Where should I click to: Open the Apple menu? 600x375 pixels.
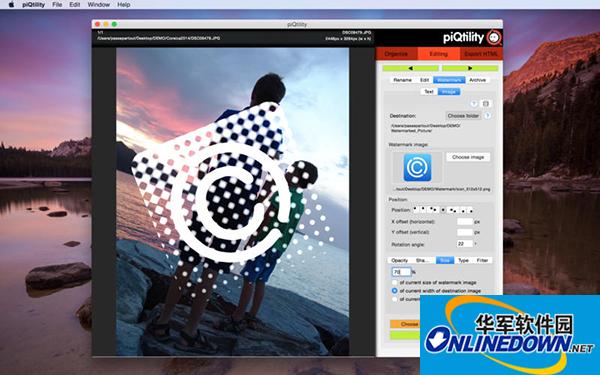[x=11, y=5]
